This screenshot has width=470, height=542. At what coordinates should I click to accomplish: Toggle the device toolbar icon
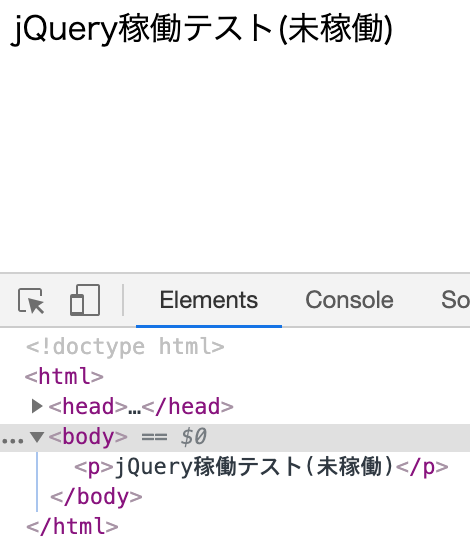pyautogui.click(x=85, y=300)
